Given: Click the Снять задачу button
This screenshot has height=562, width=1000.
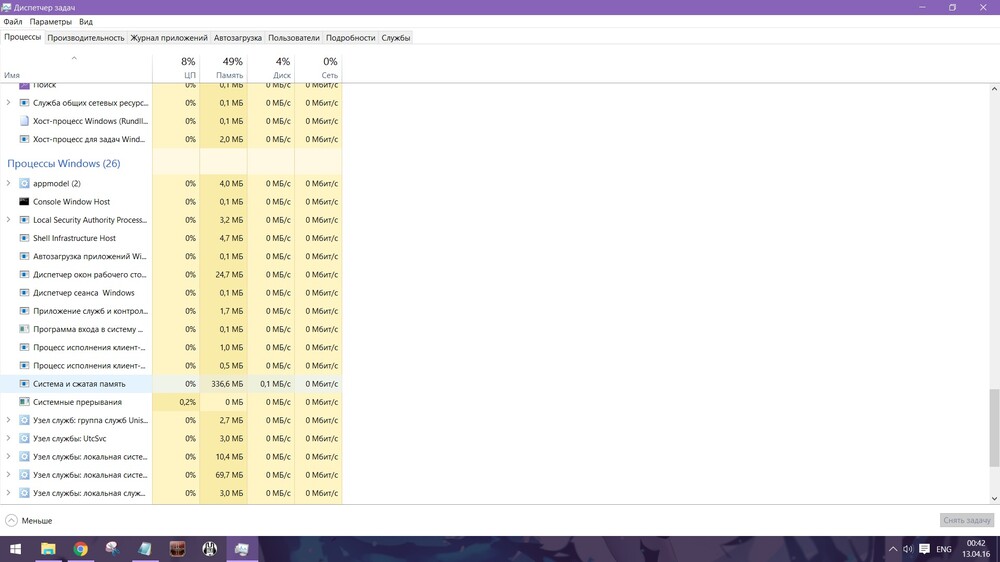Looking at the screenshot, I should pyautogui.click(x=967, y=520).
